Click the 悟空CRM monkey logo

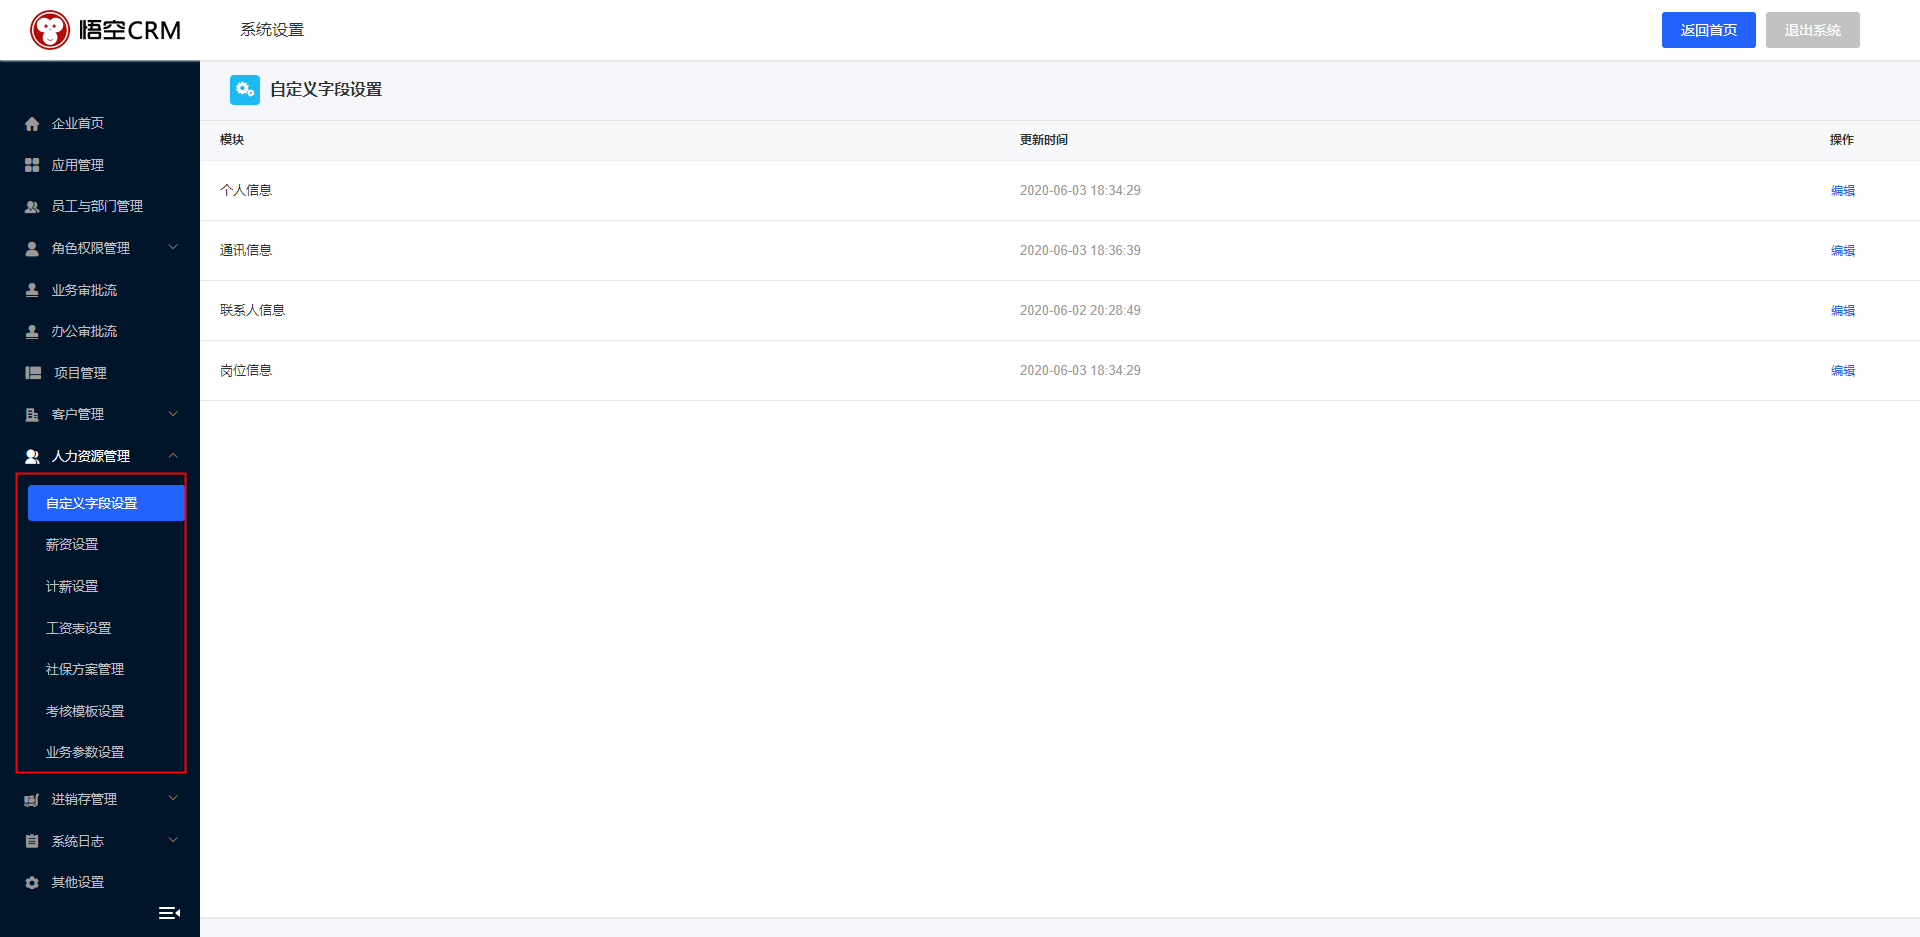50,30
